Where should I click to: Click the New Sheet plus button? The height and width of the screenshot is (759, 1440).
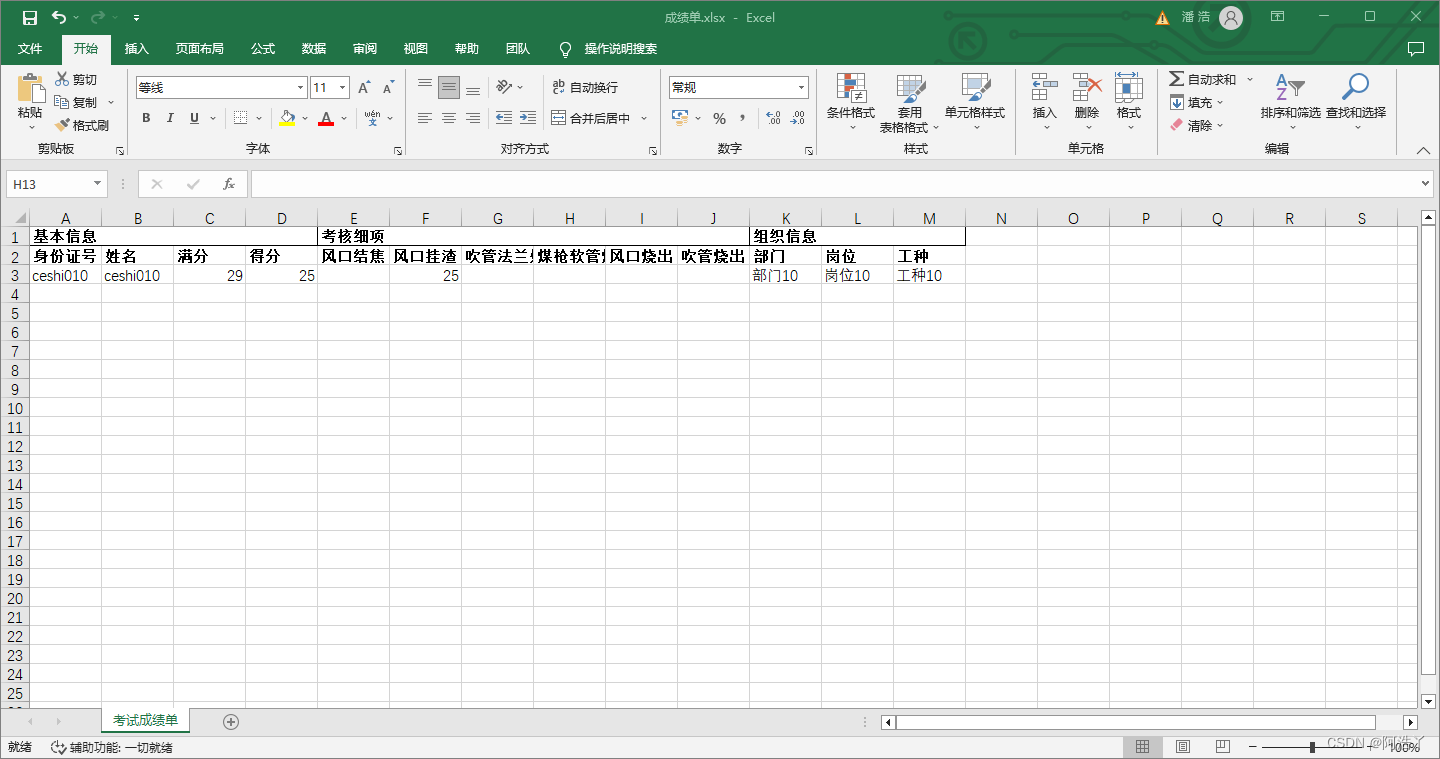230,720
